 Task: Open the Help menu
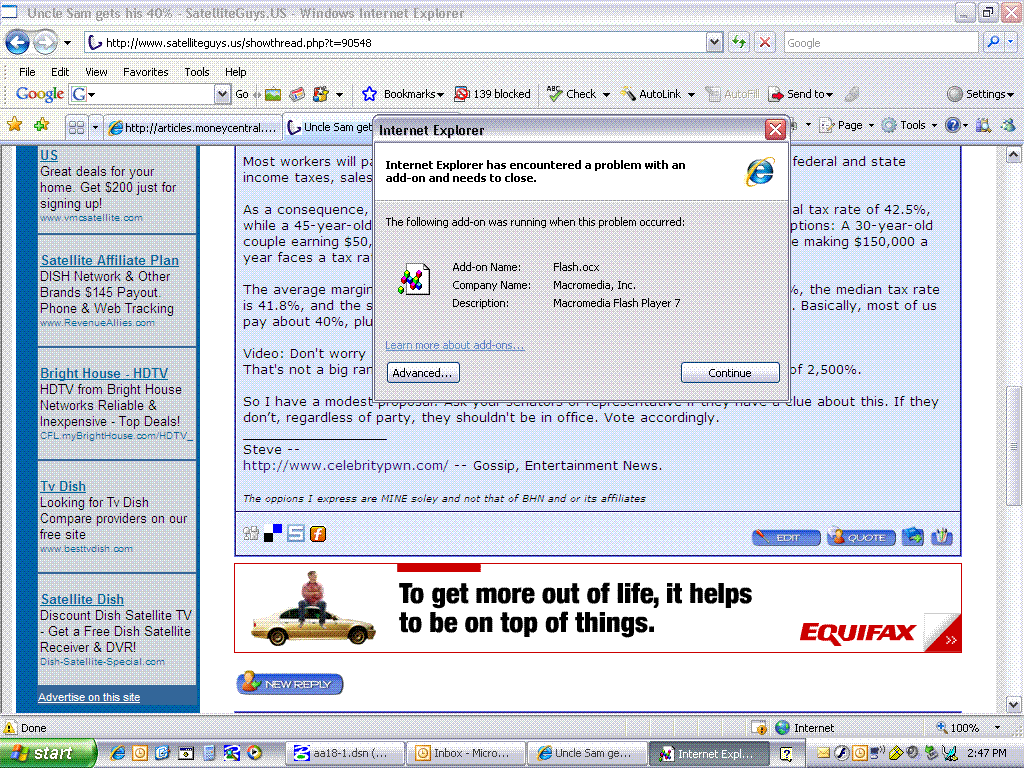[236, 72]
